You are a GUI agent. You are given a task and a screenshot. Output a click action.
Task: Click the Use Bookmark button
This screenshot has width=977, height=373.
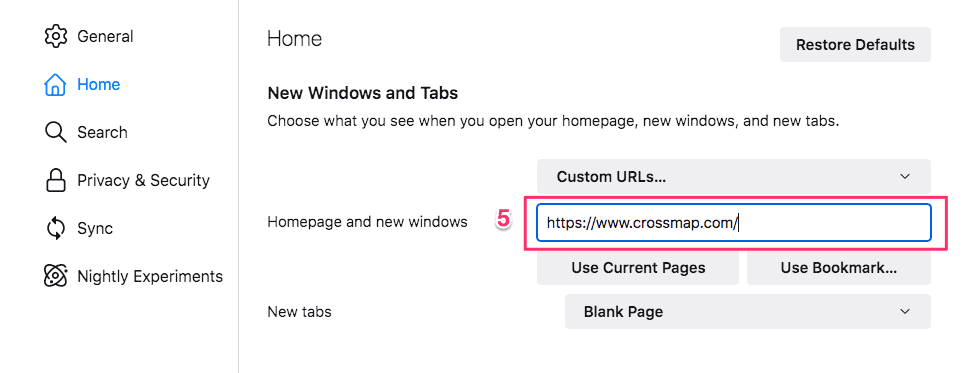click(x=839, y=268)
